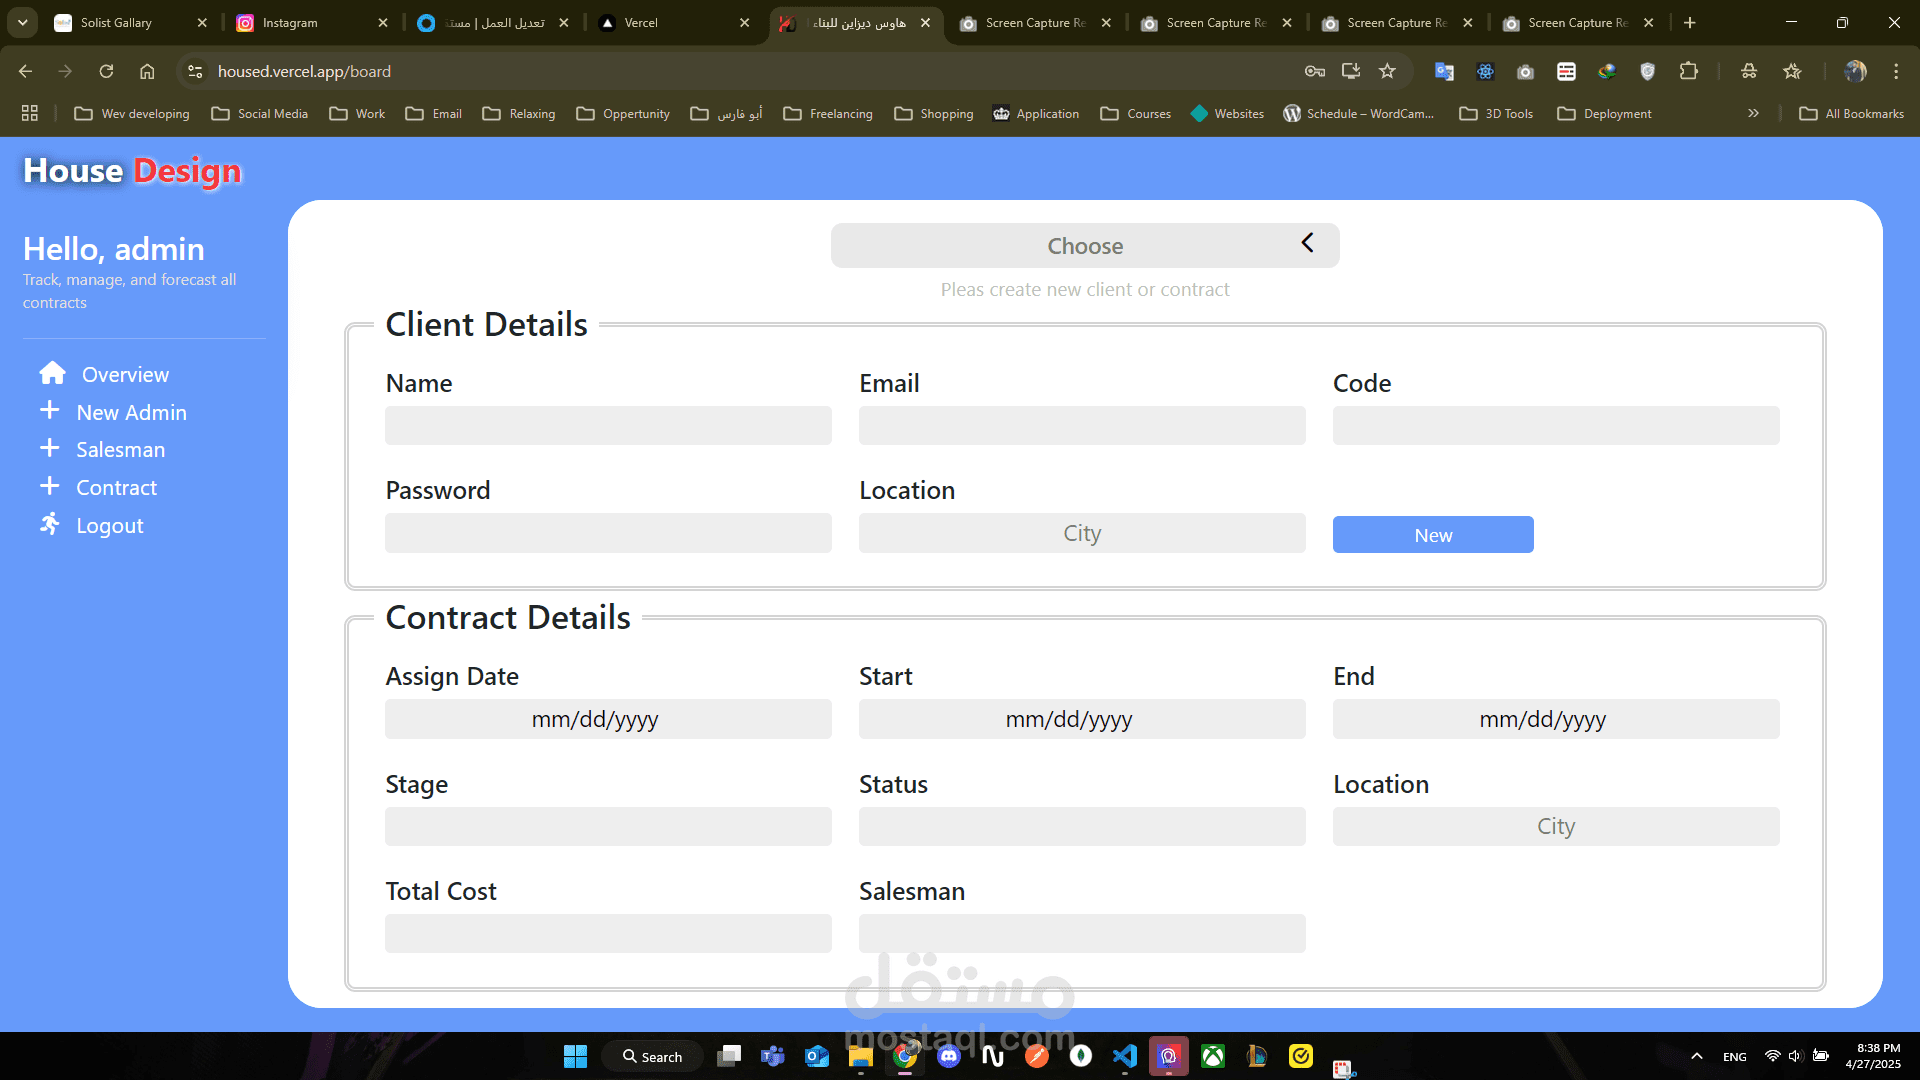Click the plus icon beside New Admin
Screen dimensions: 1920x1080
pos(49,411)
